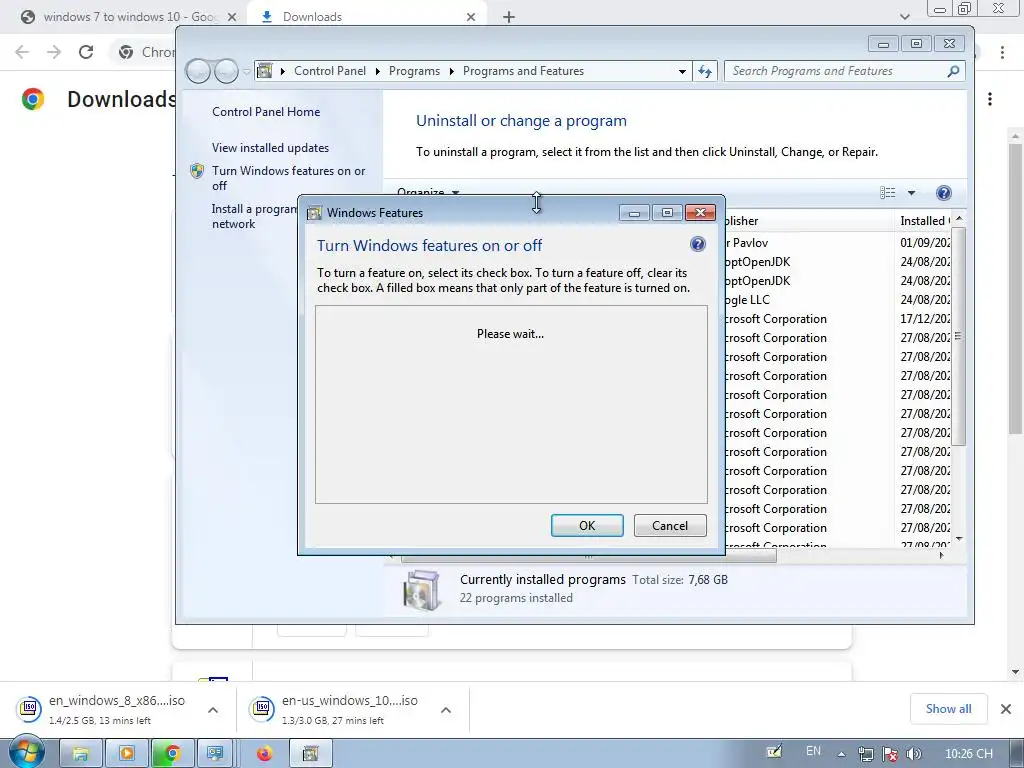Open View installed updates link
This screenshot has height=768, width=1024.
tap(270, 148)
